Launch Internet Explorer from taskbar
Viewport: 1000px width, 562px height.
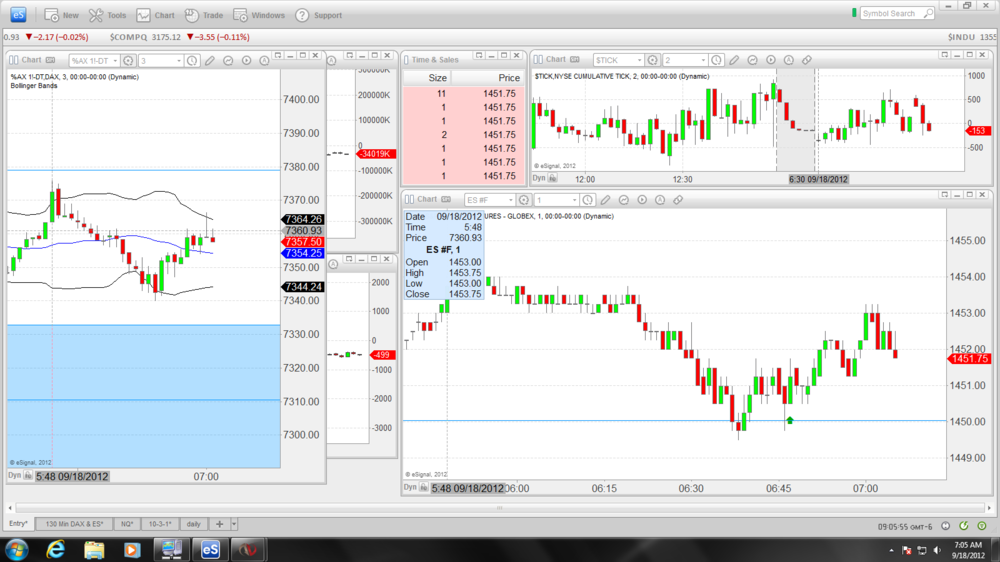(x=56, y=549)
